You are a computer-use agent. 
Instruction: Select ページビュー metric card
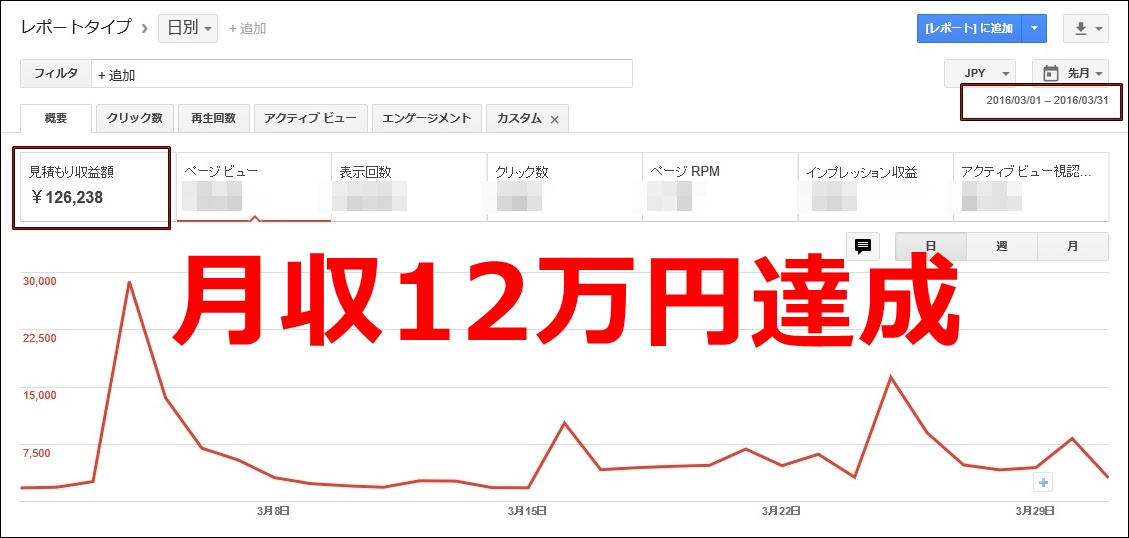click(253, 187)
